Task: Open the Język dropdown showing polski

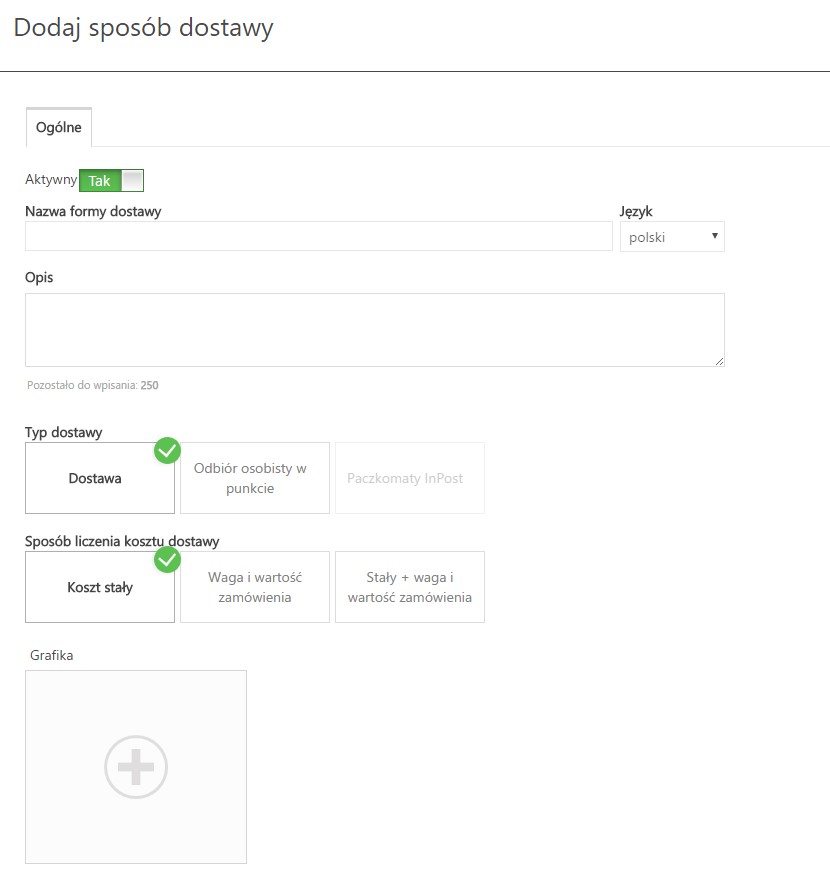Action: (672, 237)
